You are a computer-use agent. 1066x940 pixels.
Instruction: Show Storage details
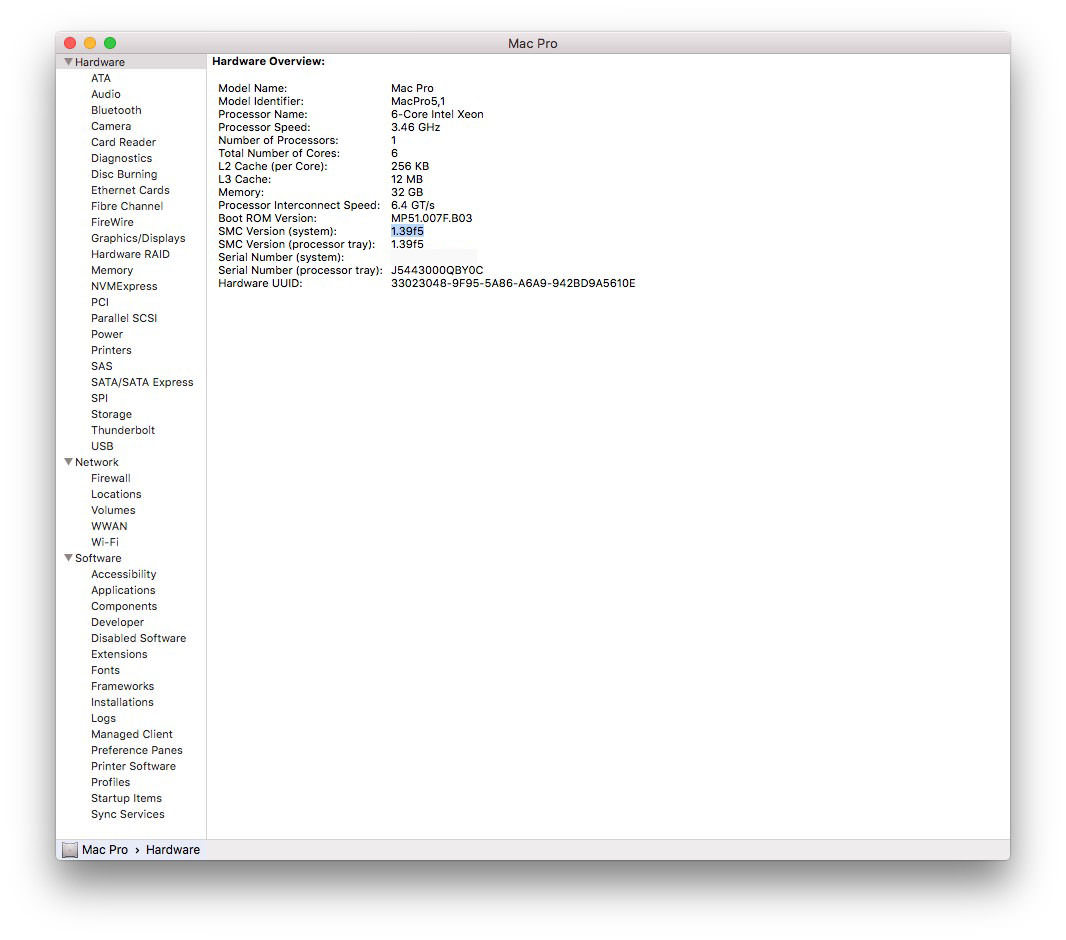pyautogui.click(x=111, y=415)
